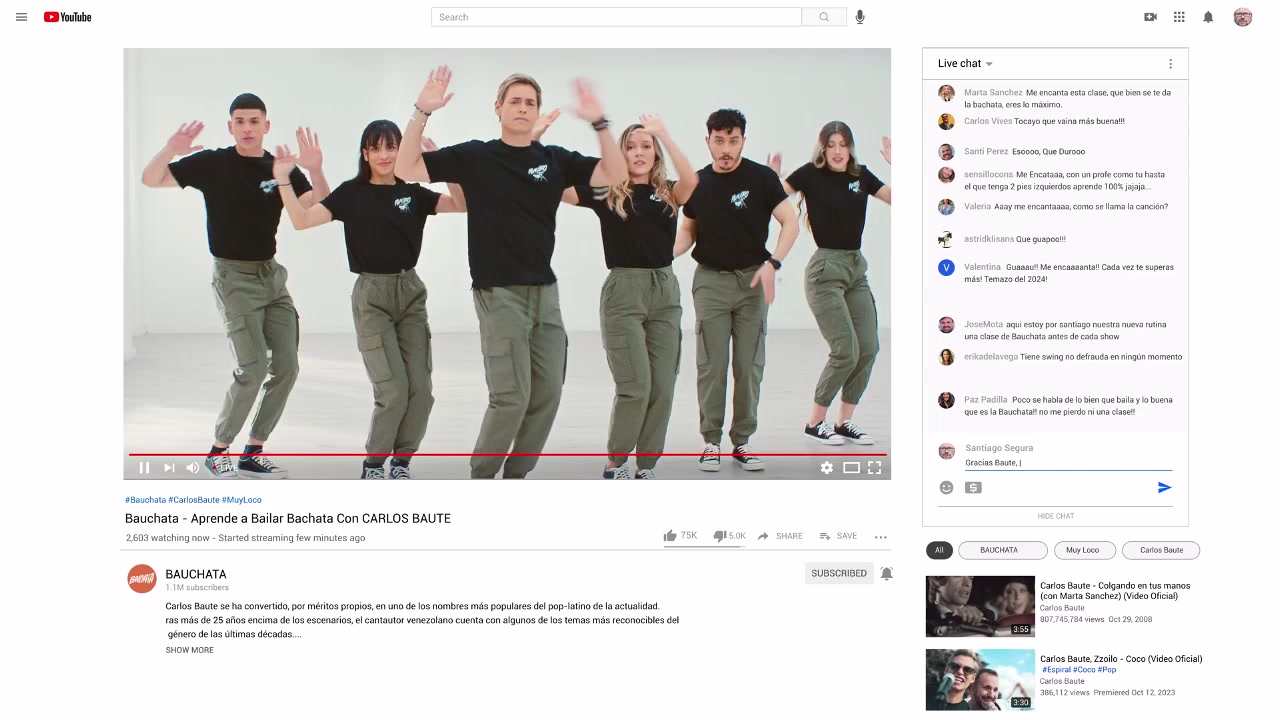Click erikadelavega username in chat
Screen dimensions: 1280x720
coord(991,357)
